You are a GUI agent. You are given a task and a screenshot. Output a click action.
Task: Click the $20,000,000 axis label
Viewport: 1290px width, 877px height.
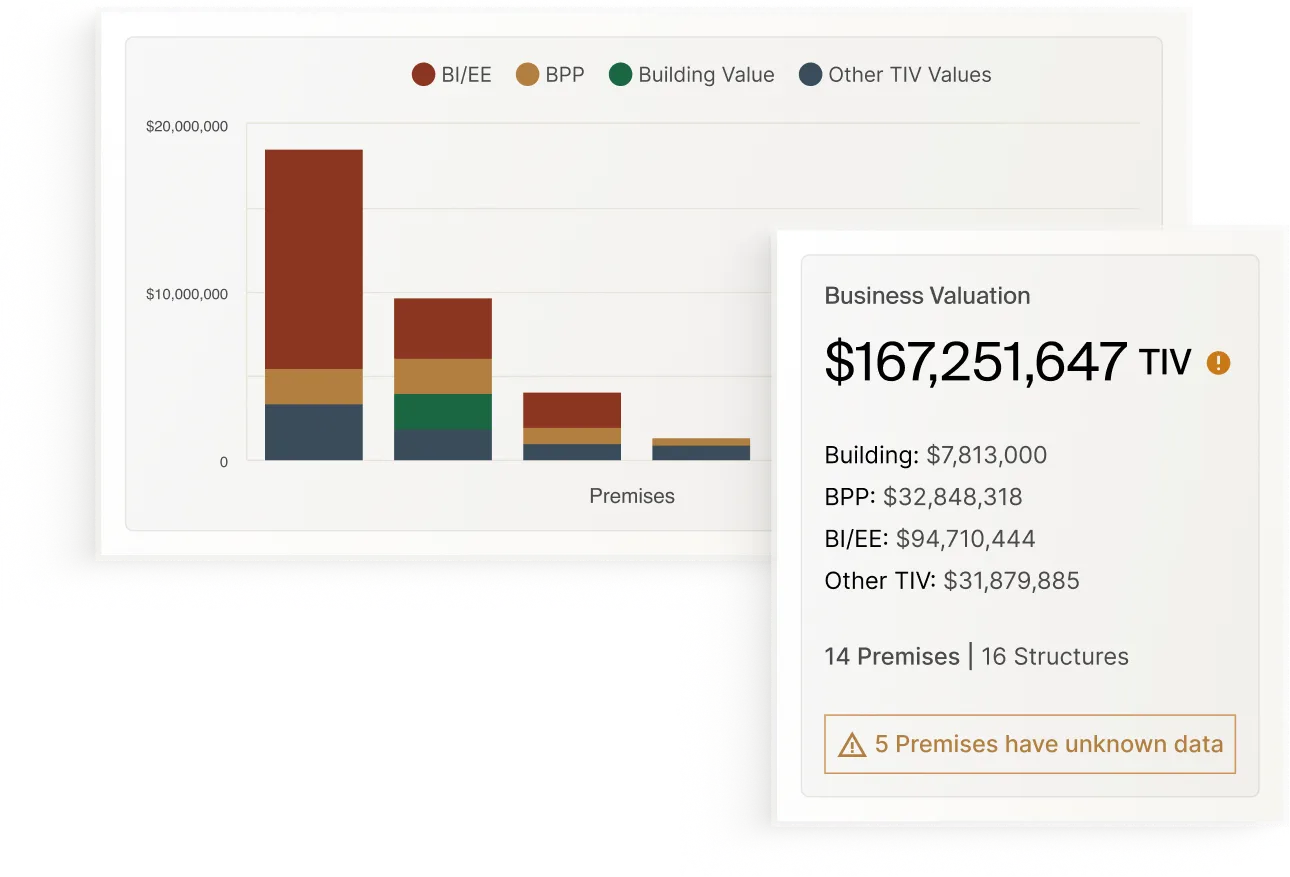187,126
